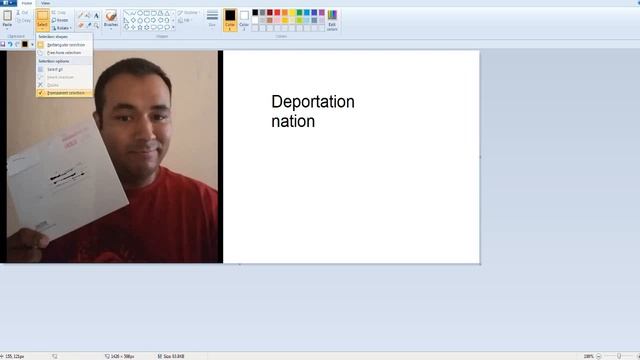Click Save icon in quick access toolbar
This screenshot has height=360, width=640.
pos(3,44)
